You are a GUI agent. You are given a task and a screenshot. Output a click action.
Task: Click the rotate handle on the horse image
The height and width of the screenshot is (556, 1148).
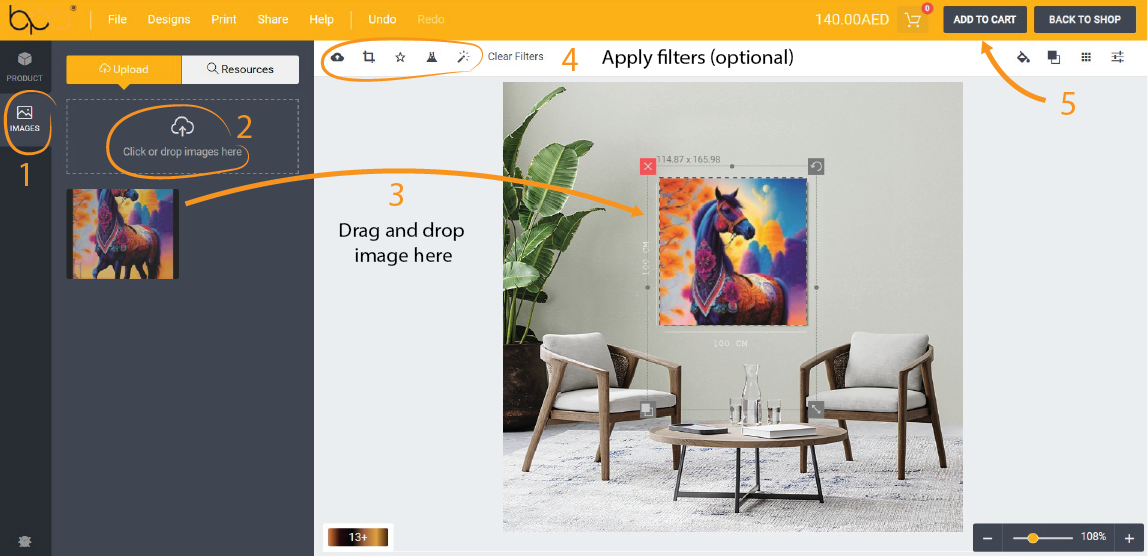pyautogui.click(x=816, y=166)
